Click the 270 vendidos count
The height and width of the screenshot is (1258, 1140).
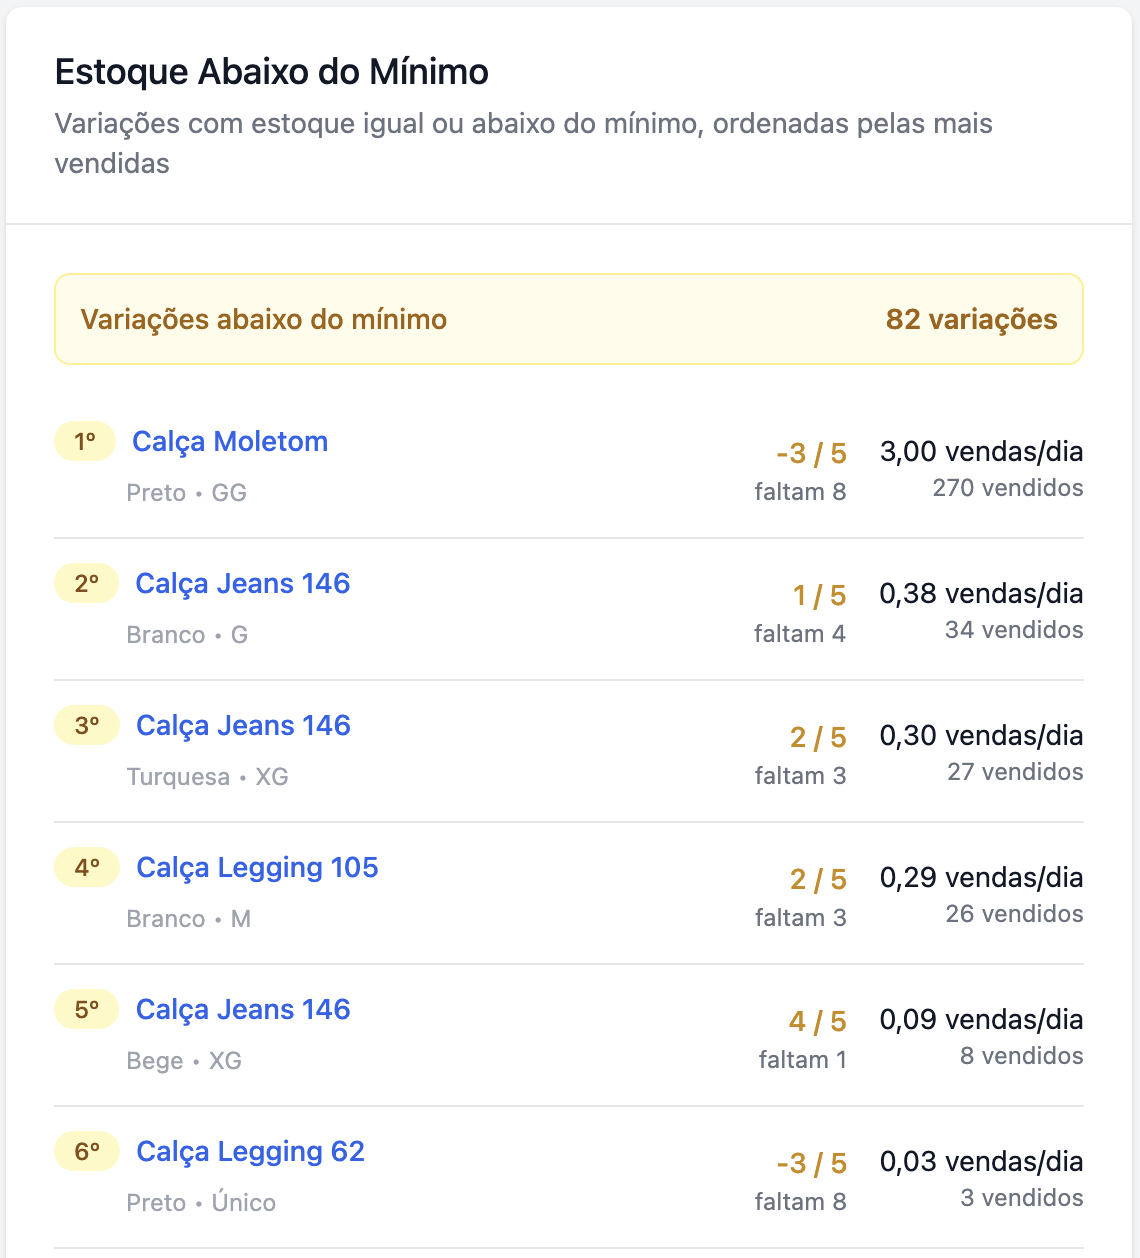click(x=1007, y=488)
